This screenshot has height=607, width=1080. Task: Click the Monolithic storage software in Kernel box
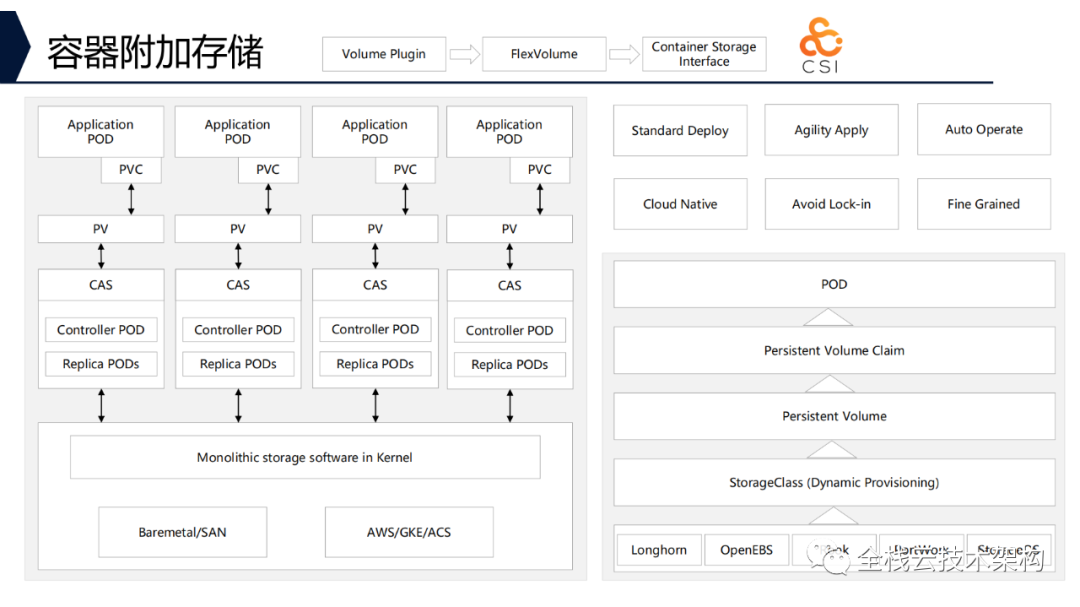(305, 457)
